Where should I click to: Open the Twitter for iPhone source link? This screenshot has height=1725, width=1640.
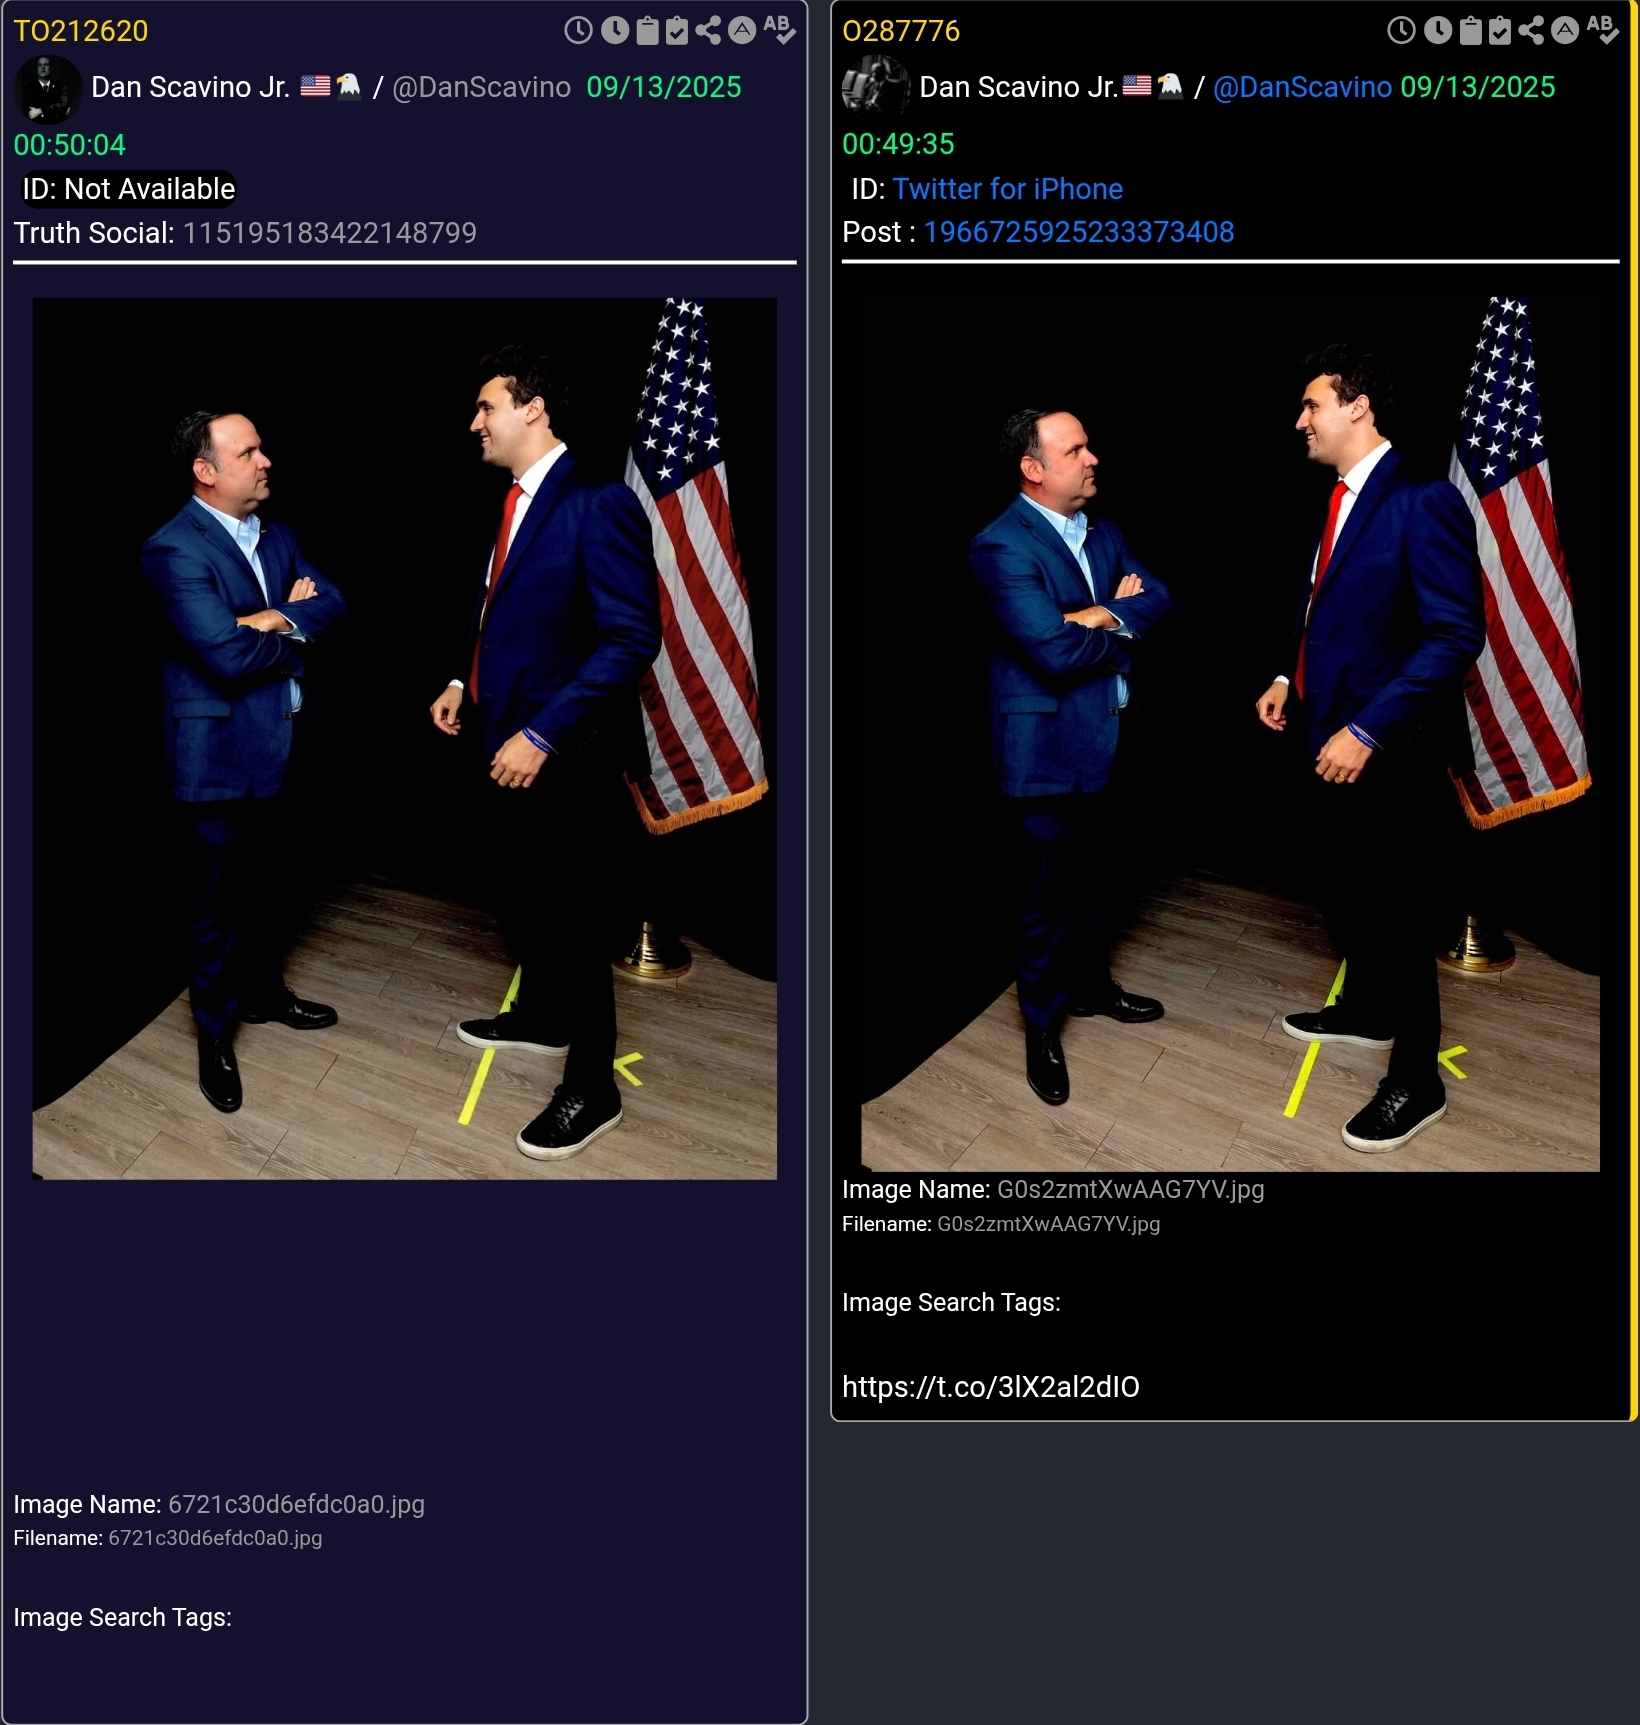[x=1007, y=189]
